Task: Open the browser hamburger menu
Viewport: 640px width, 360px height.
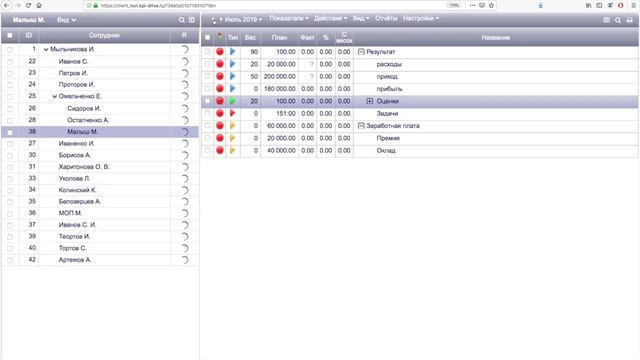Action: pos(633,5)
